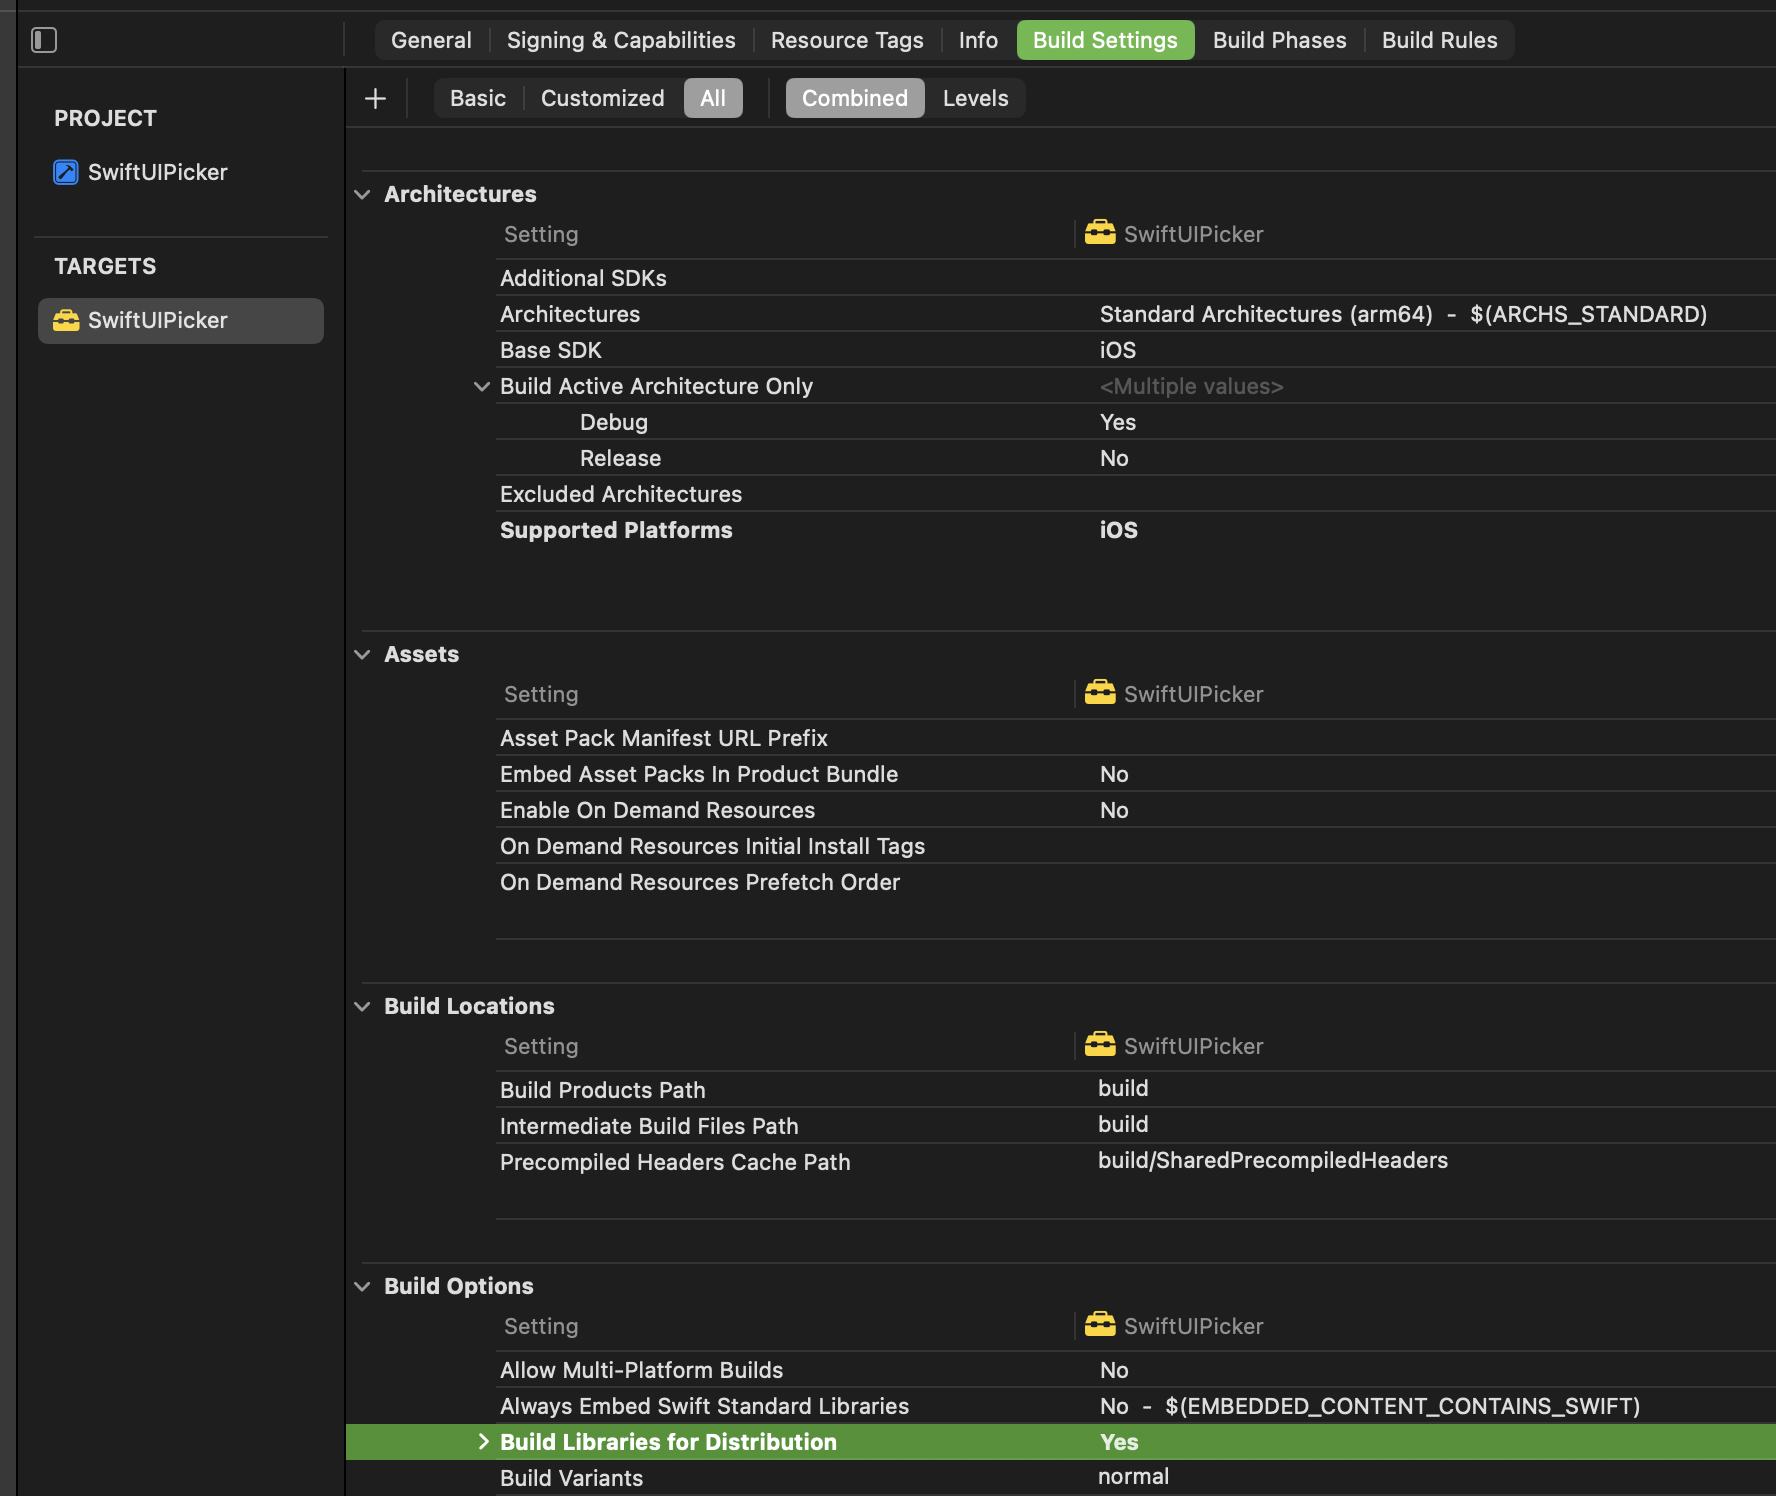
Task: Click toolbox icon in Architectures column header
Action: [1100, 233]
